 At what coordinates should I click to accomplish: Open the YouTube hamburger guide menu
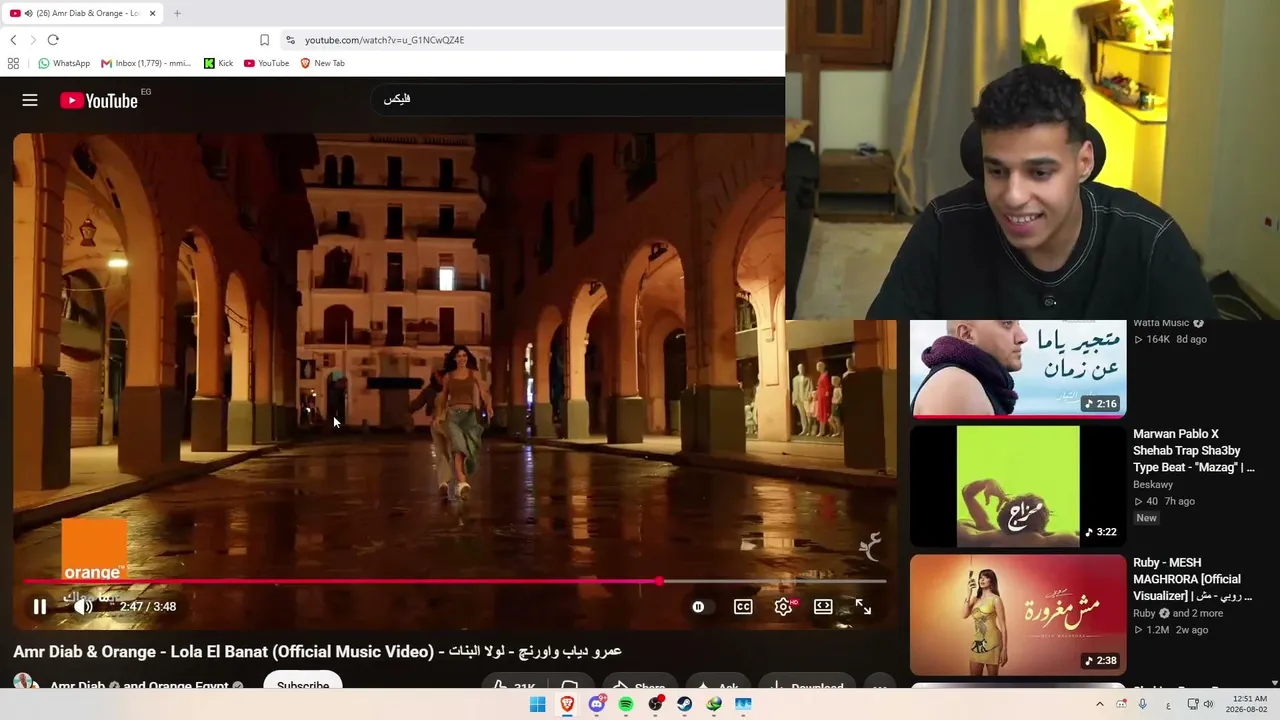30,100
